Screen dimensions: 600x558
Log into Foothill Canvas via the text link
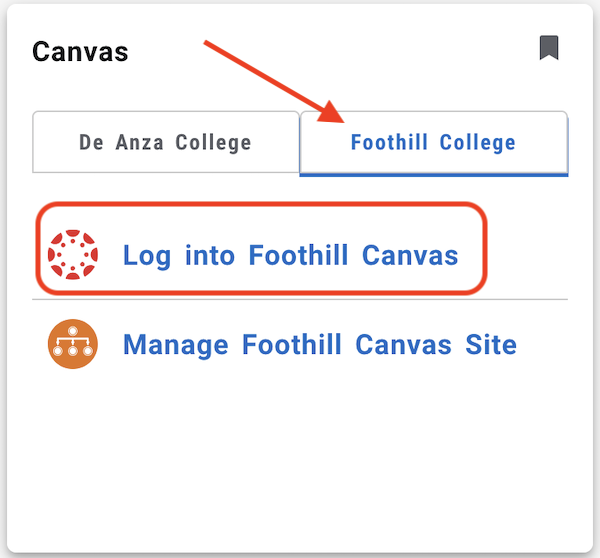point(290,255)
